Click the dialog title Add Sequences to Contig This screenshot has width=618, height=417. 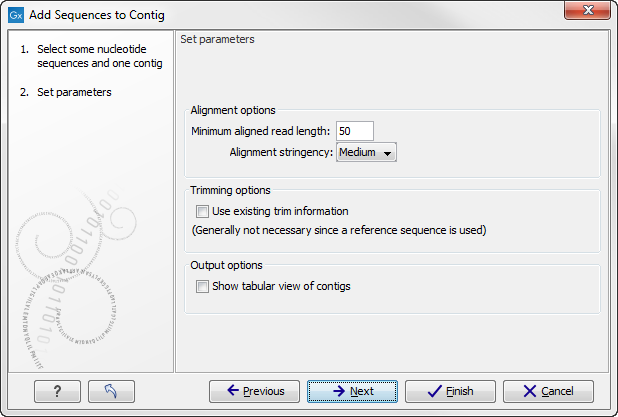(97, 15)
